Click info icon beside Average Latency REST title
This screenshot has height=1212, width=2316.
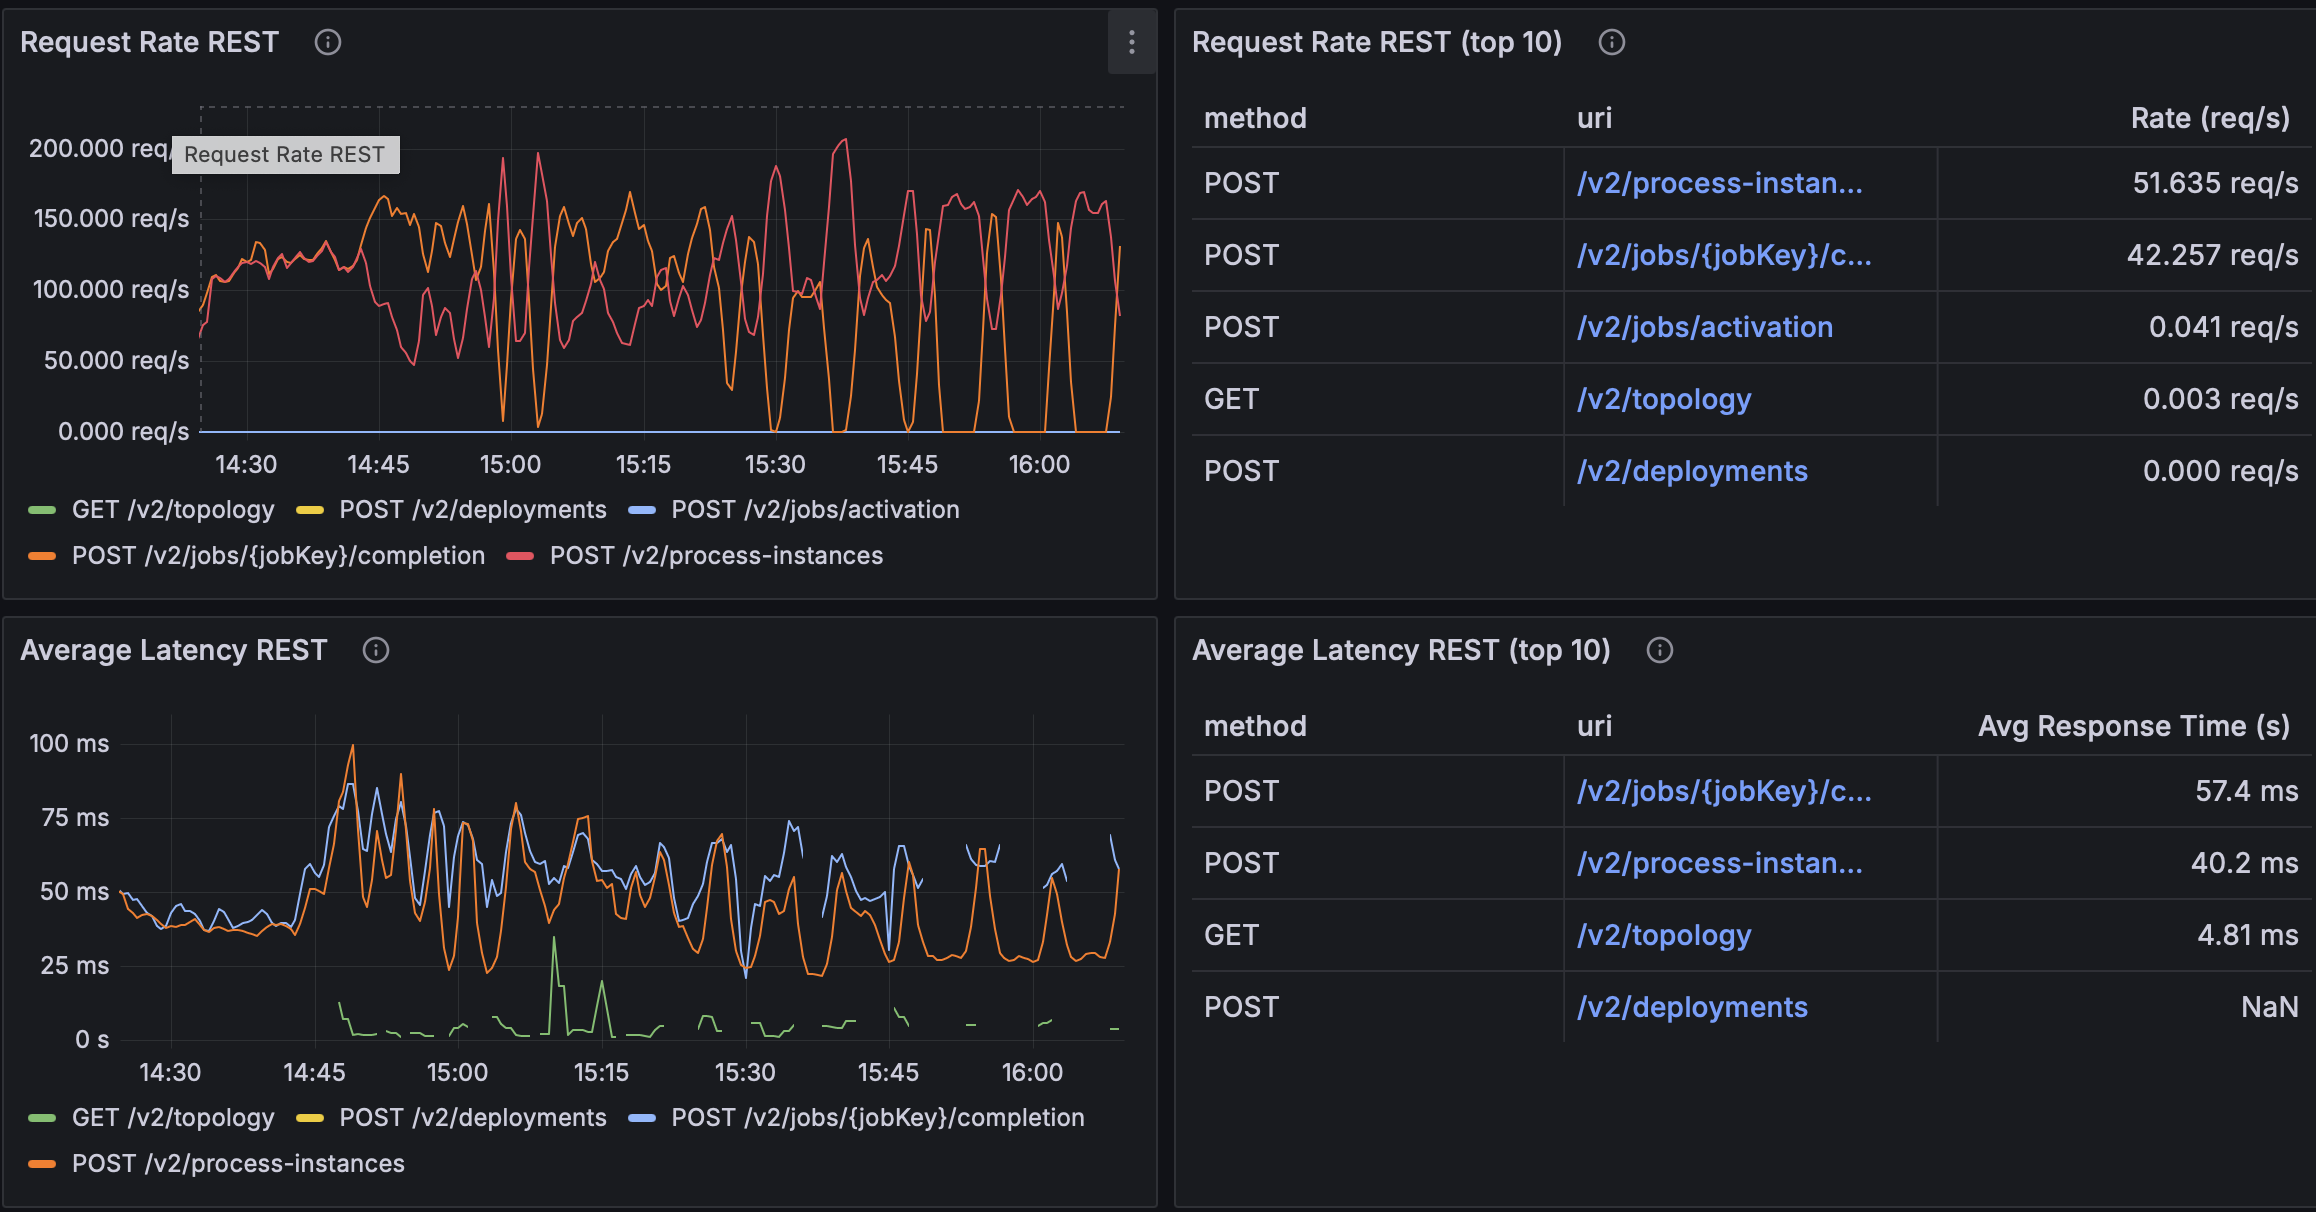pos(375,650)
